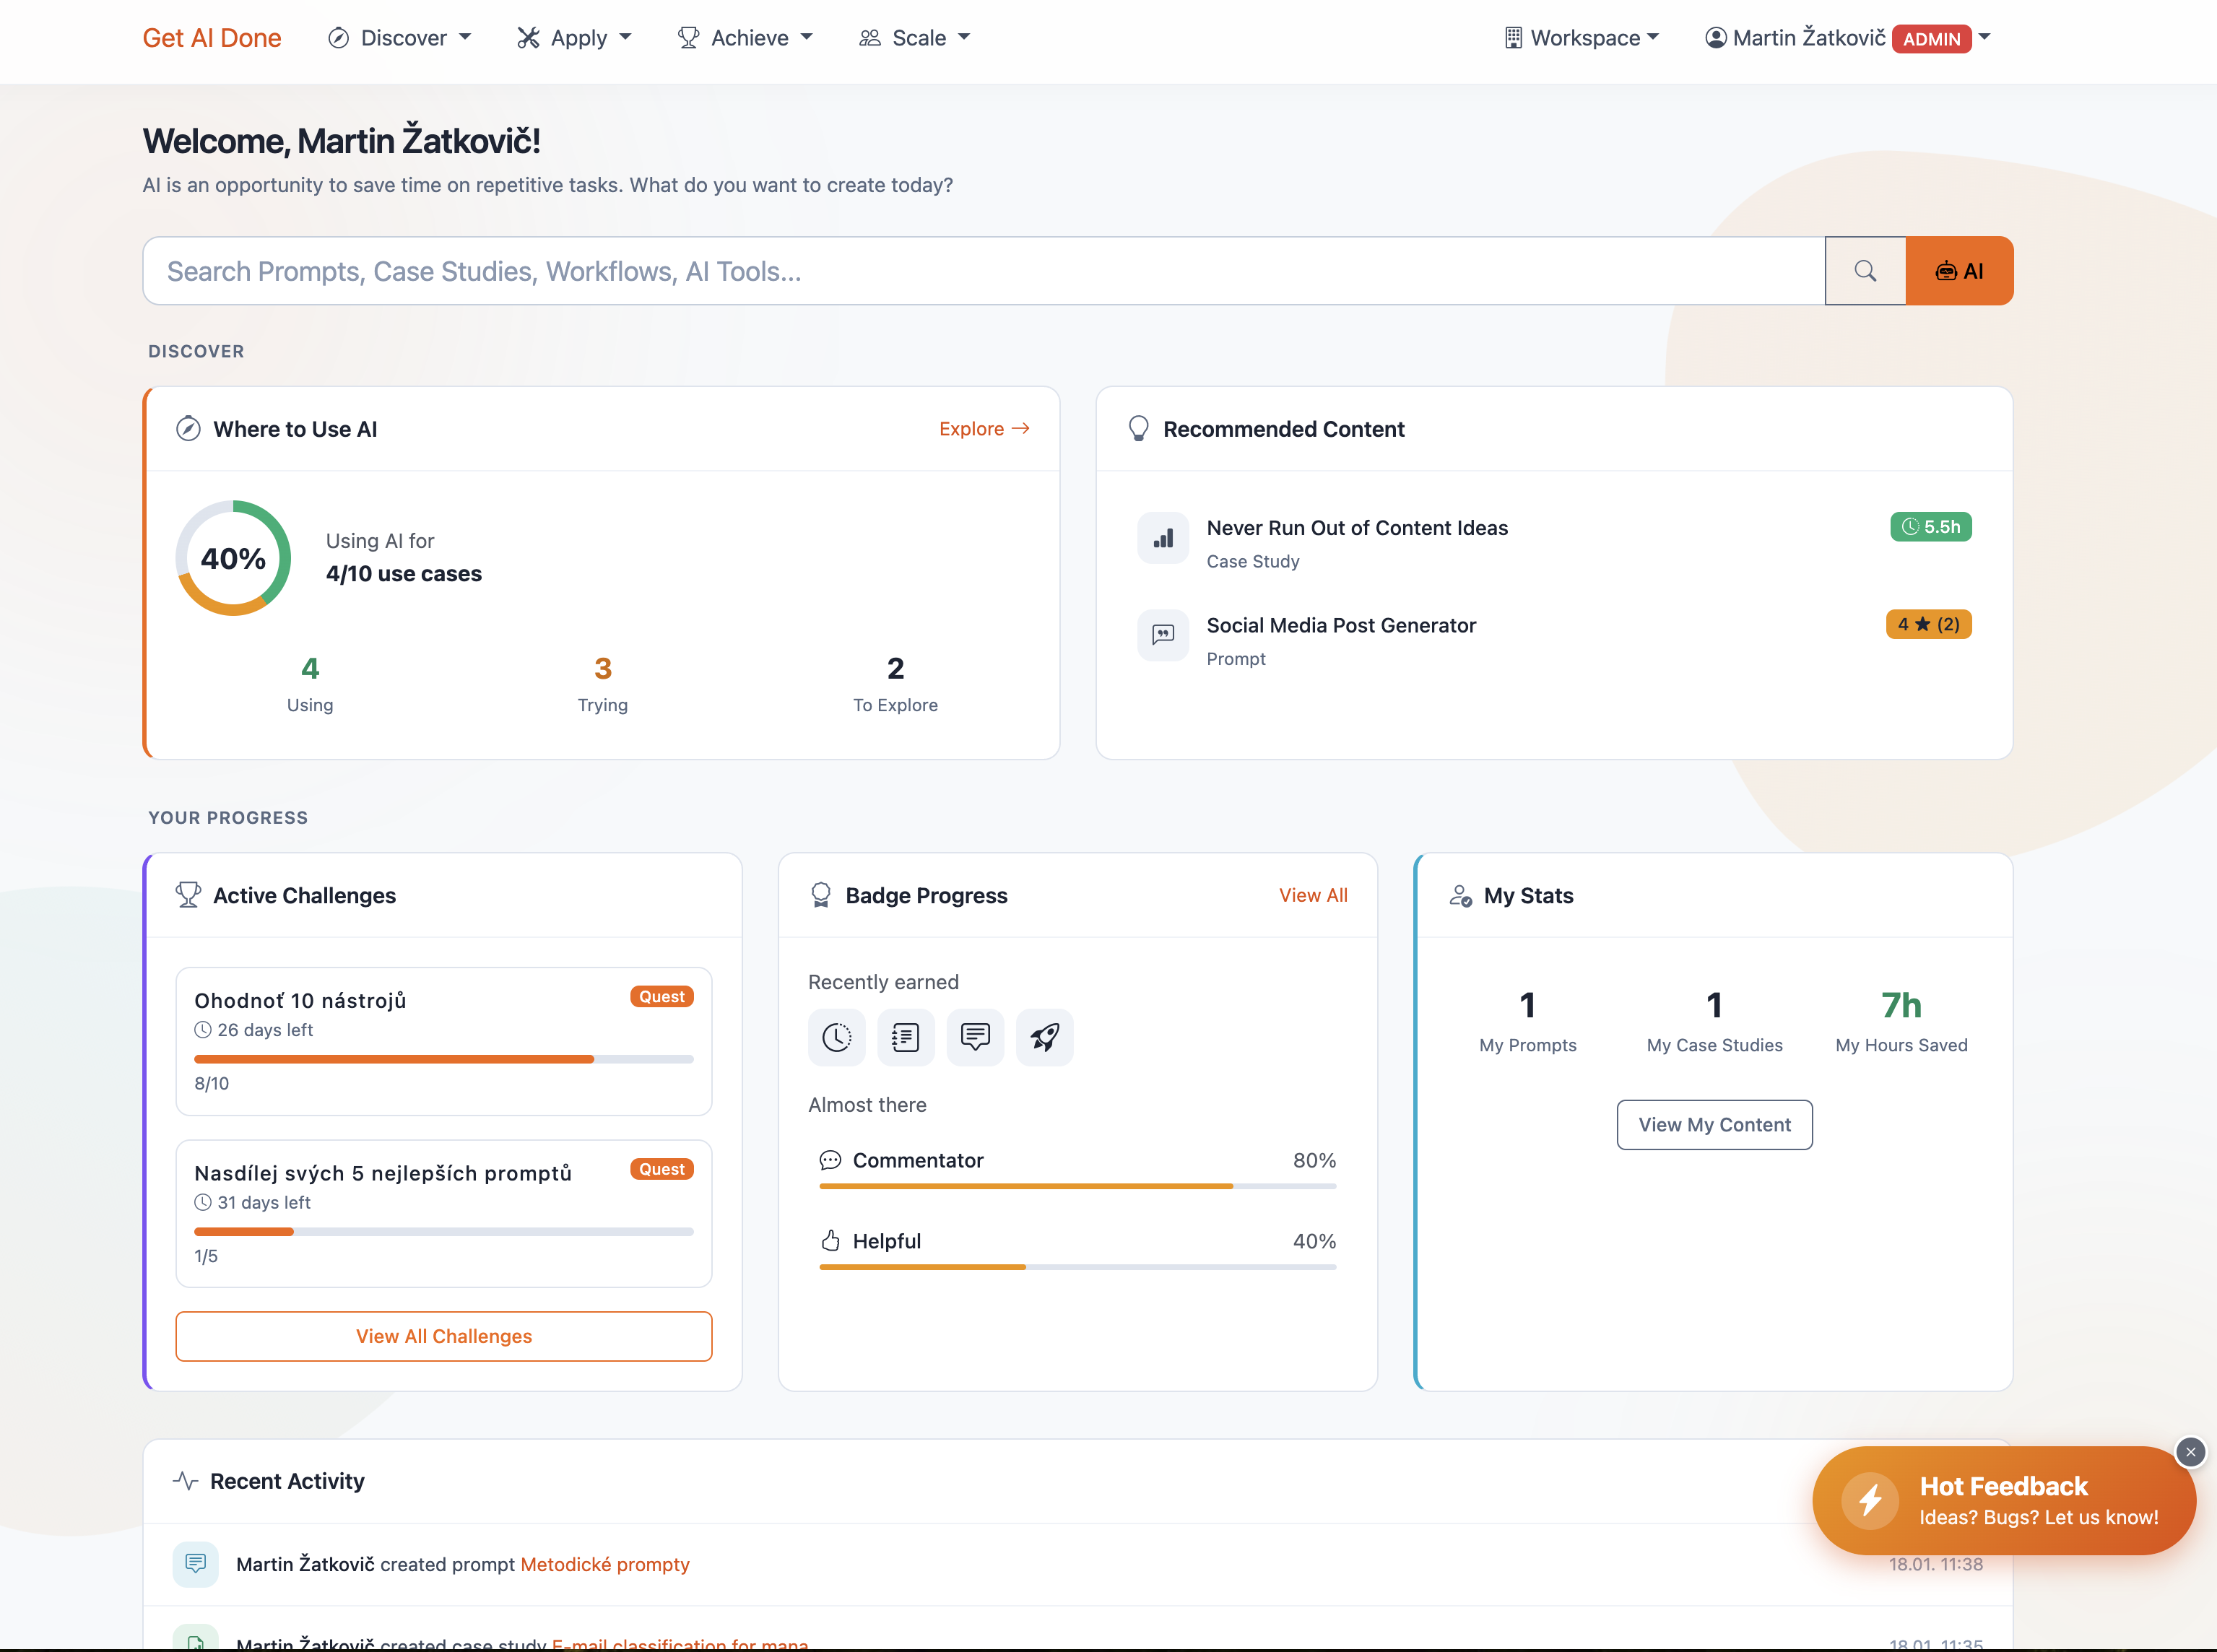The image size is (2217, 1652).
Task: Click the Commentator badge progress bar
Action: (1077, 1186)
